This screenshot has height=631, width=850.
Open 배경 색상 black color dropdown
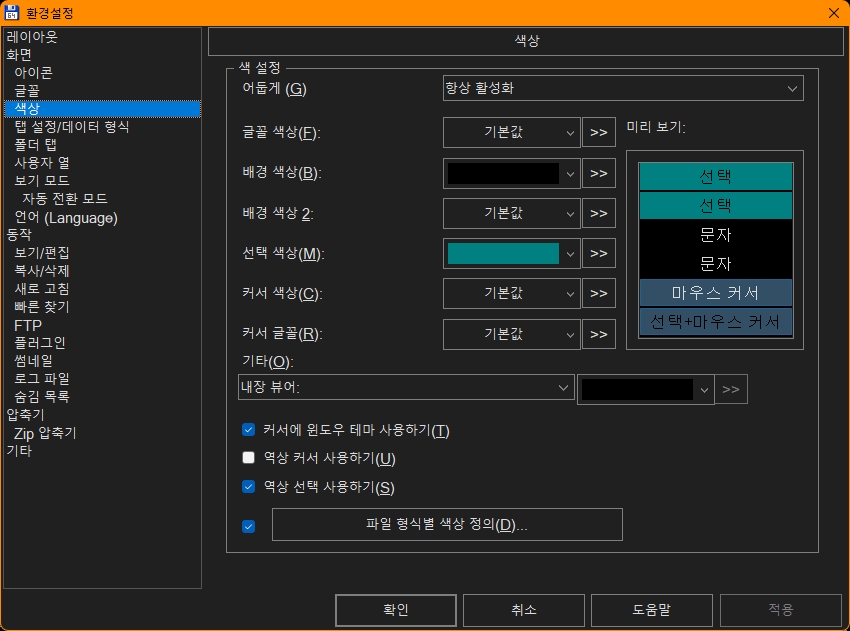(511, 173)
